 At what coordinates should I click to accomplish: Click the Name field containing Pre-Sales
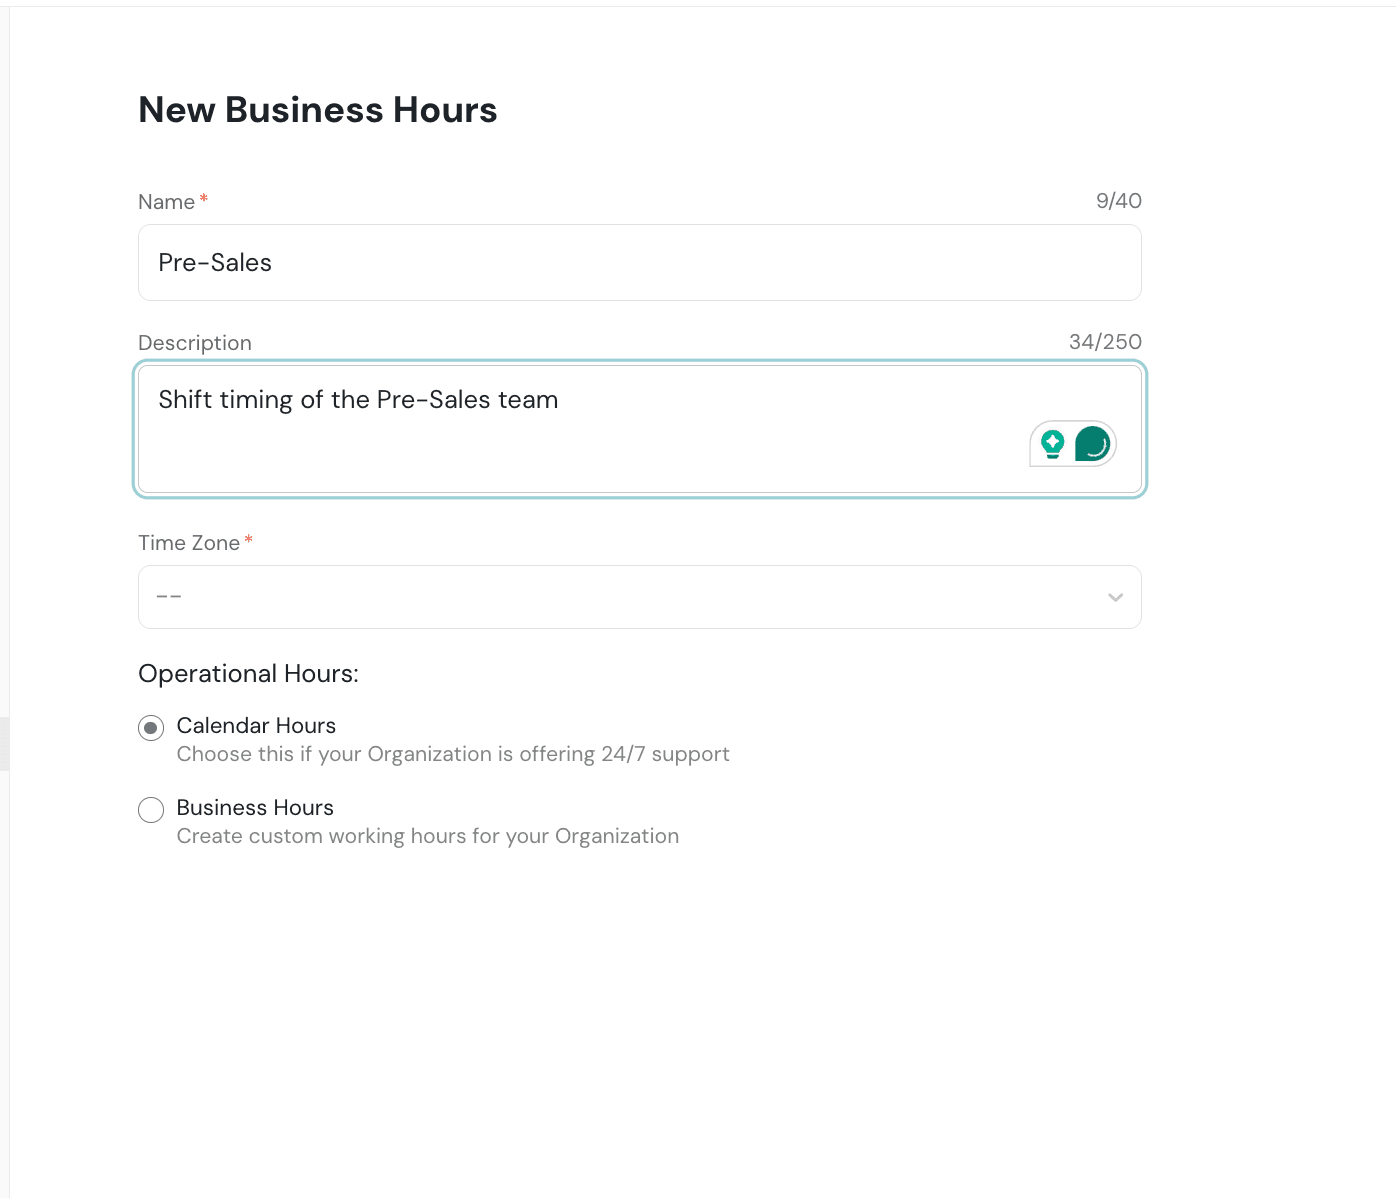tap(639, 262)
